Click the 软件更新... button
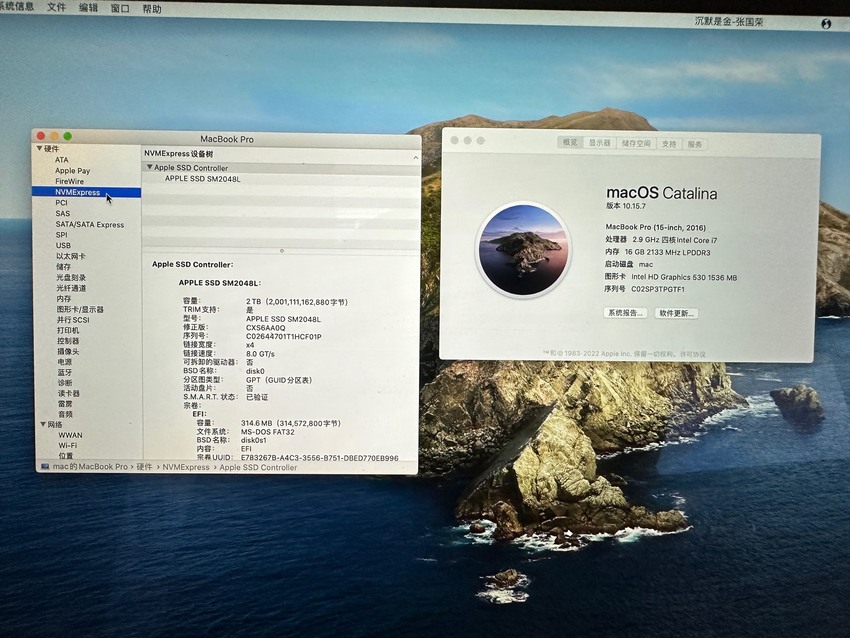850x638 pixels. coord(676,313)
